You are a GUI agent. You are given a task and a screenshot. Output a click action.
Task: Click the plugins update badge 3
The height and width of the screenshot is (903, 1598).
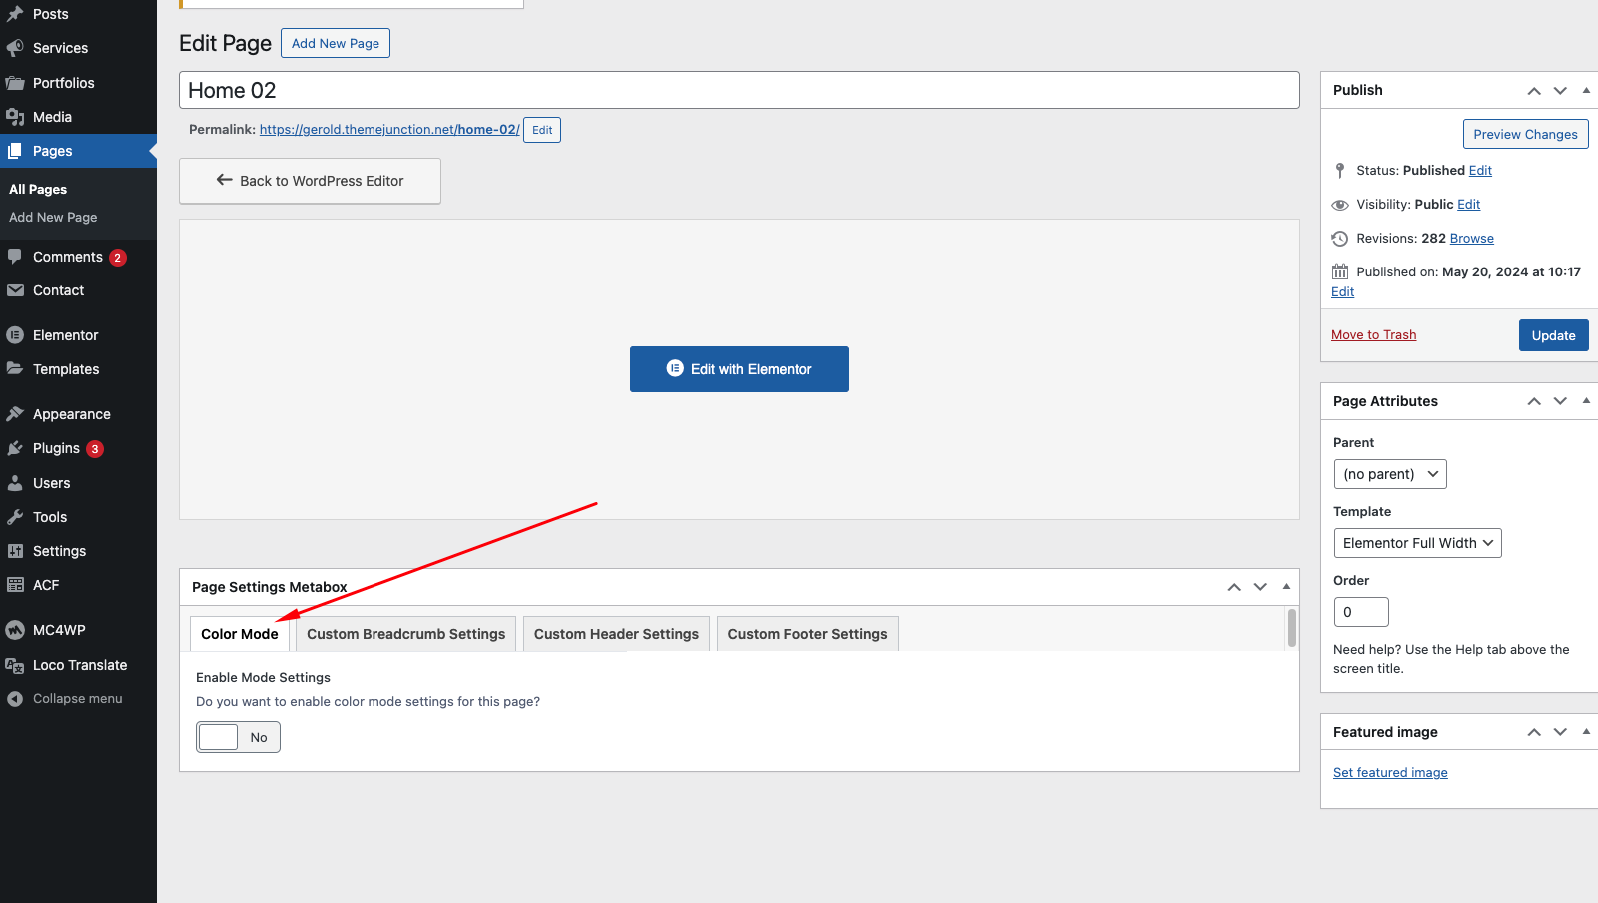[95, 449]
